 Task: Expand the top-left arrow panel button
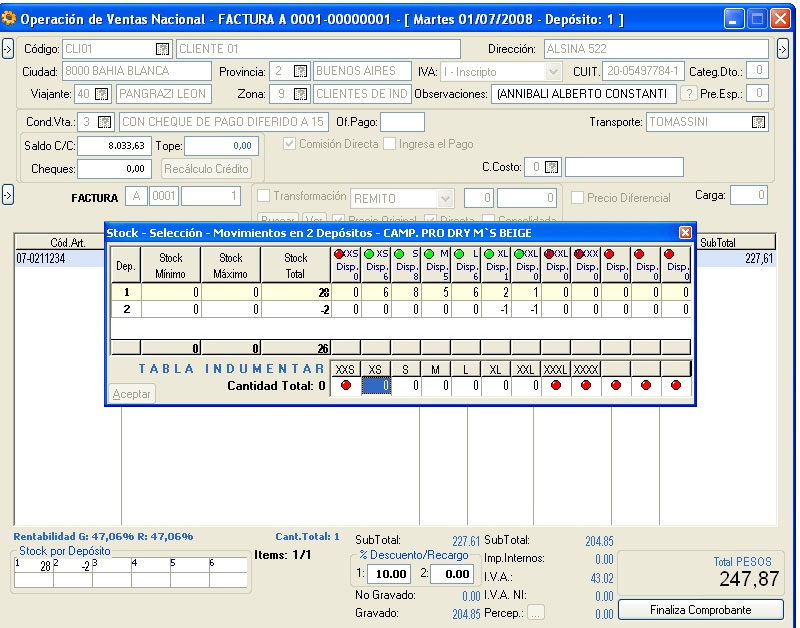[6, 49]
